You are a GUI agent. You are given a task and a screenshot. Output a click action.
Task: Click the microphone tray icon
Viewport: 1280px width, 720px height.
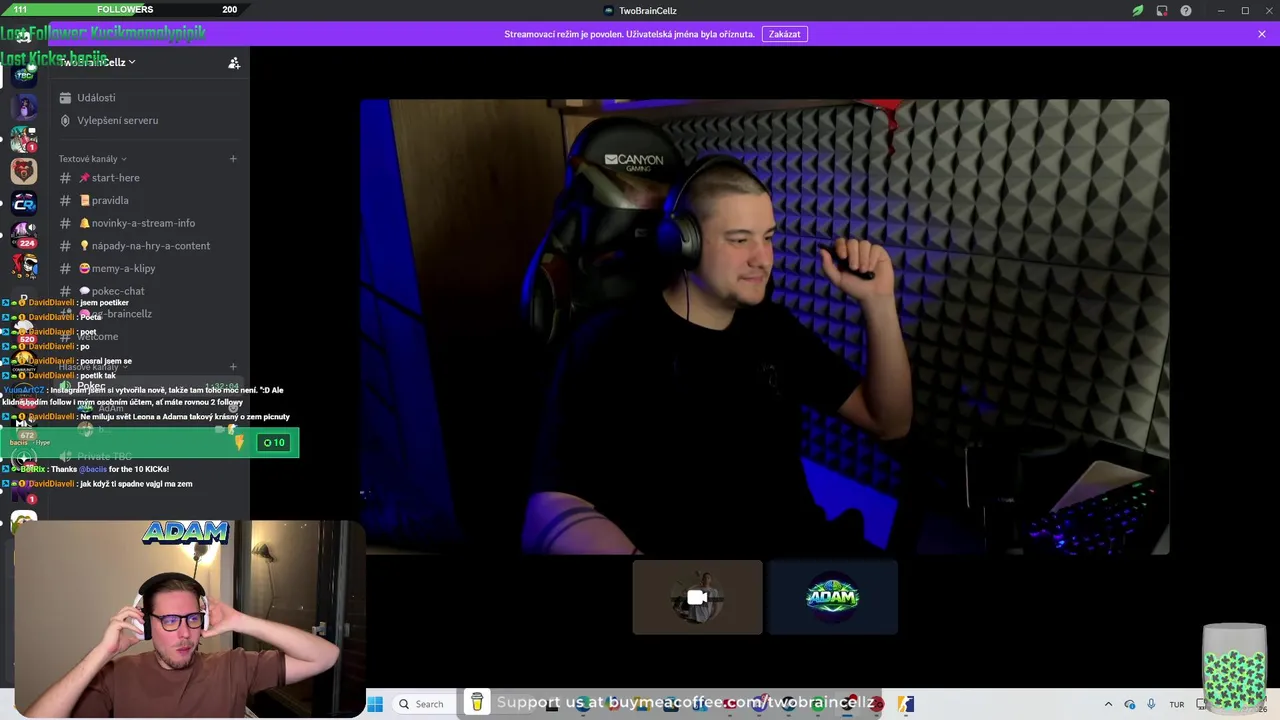tap(1151, 704)
